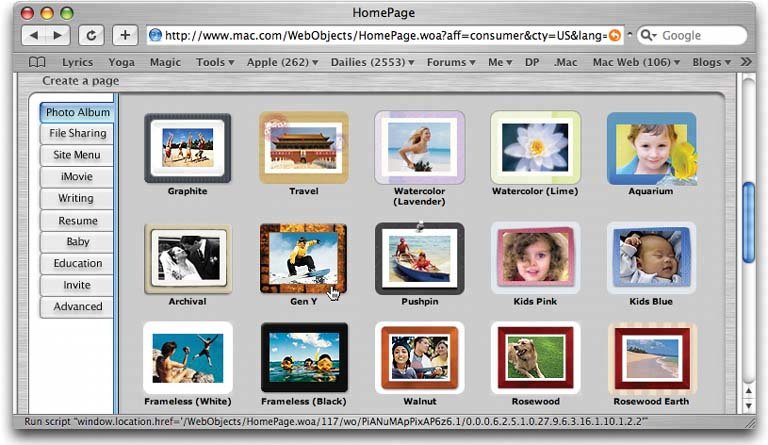Open the Google search magnifier menu

(x=648, y=35)
